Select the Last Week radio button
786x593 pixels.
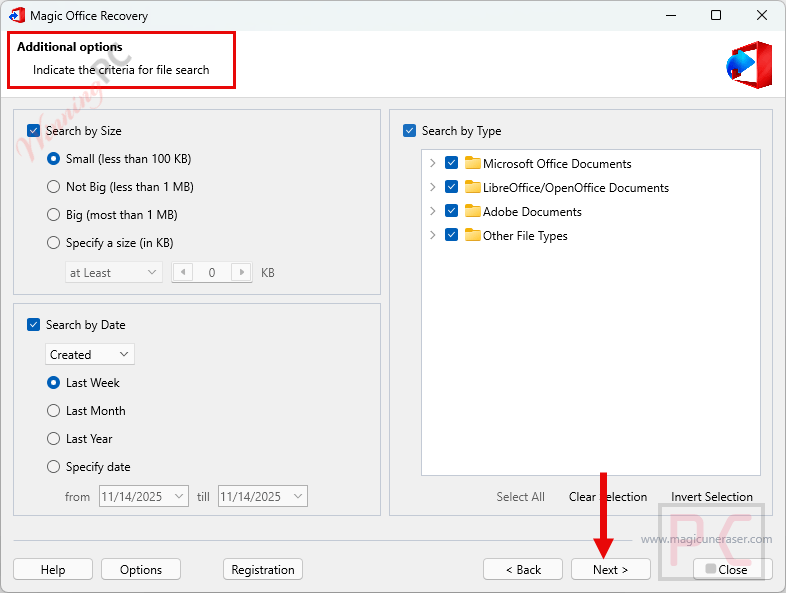point(53,383)
